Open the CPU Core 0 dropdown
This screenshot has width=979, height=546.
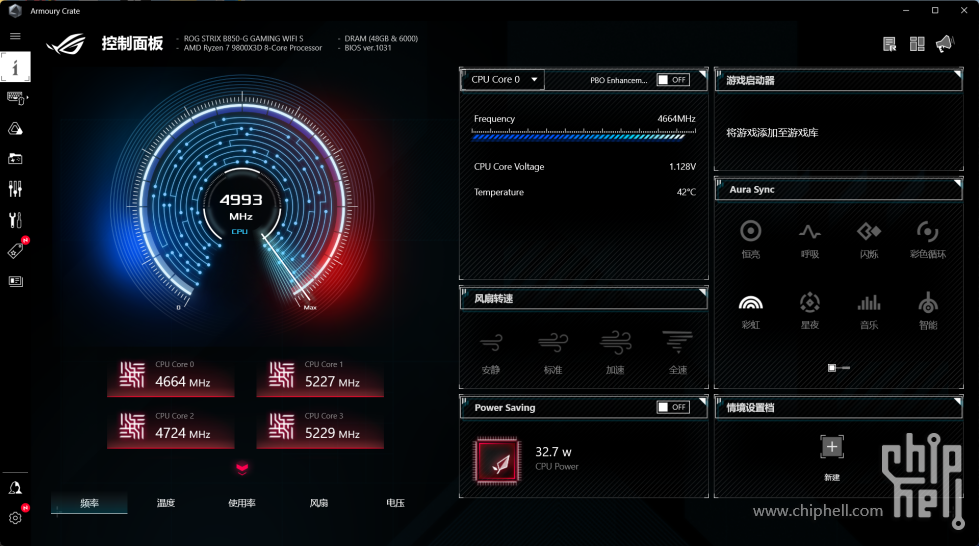[x=503, y=79]
